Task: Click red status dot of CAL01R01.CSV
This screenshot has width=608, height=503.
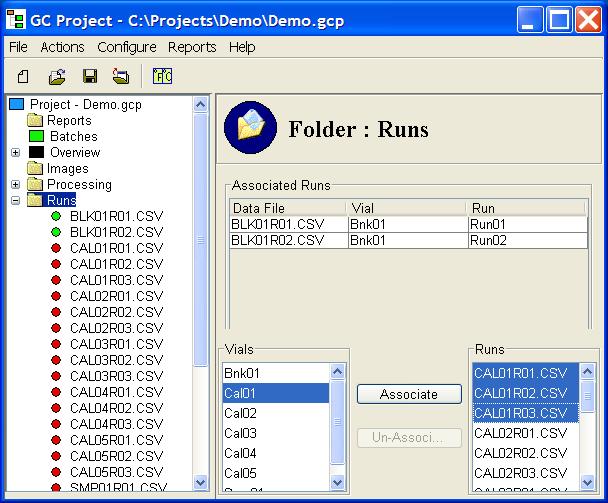Action: (56, 248)
